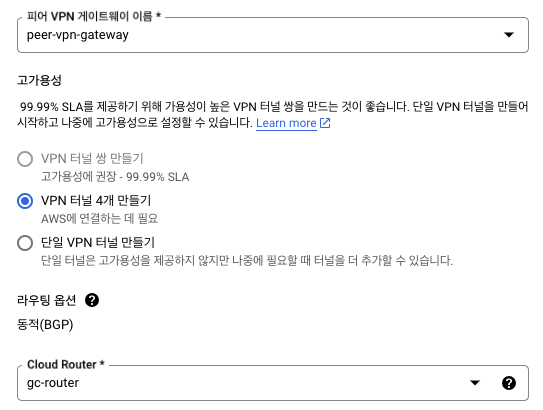The width and height of the screenshot is (543, 410).
Task: Open the peer VPN gateway dropdown arrow
Action: point(509,35)
